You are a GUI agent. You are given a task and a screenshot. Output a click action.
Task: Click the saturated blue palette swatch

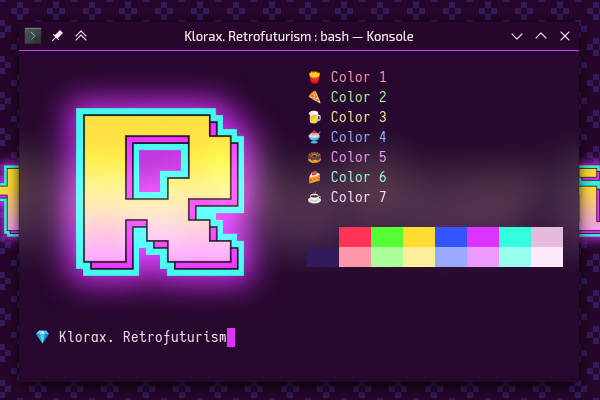451,237
